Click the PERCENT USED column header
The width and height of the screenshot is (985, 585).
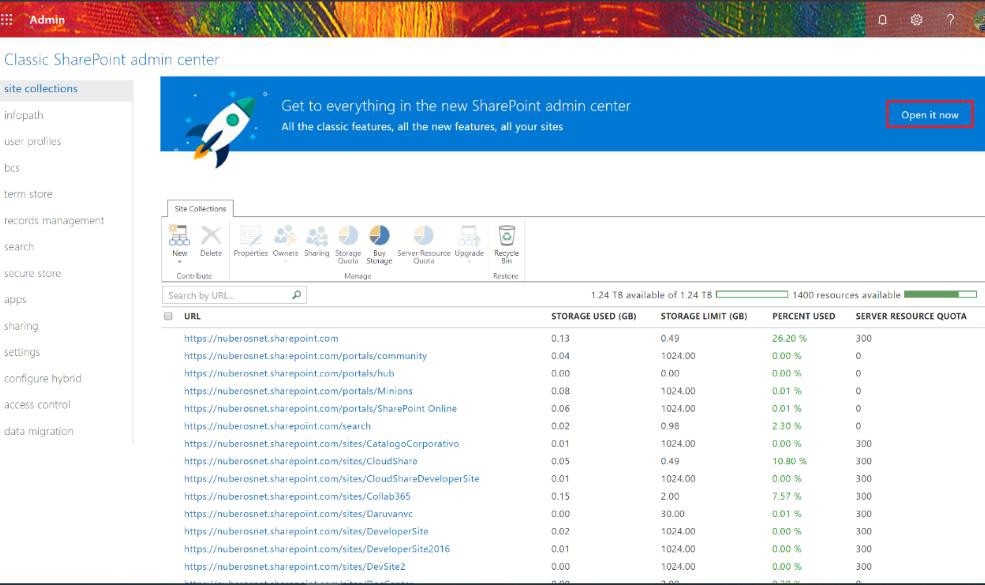803,316
